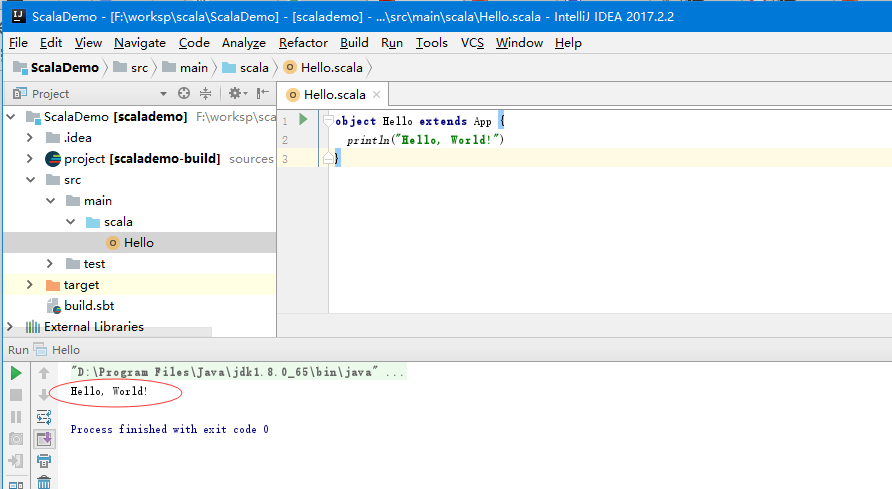Open the Refactor menu
The image size is (892, 489).
[x=303, y=43]
